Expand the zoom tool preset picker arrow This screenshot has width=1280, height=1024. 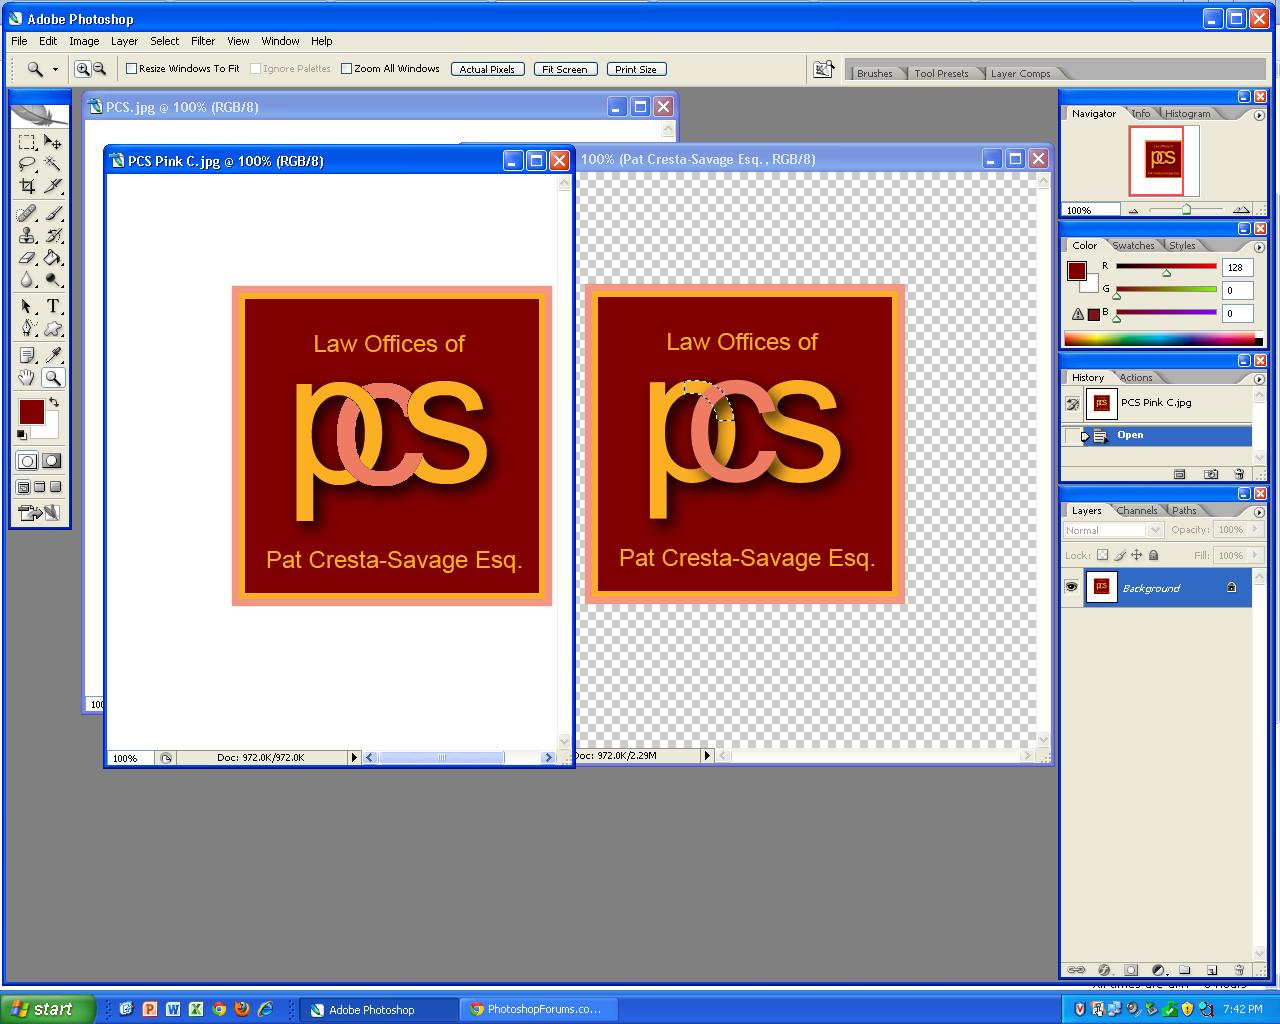[x=55, y=69]
